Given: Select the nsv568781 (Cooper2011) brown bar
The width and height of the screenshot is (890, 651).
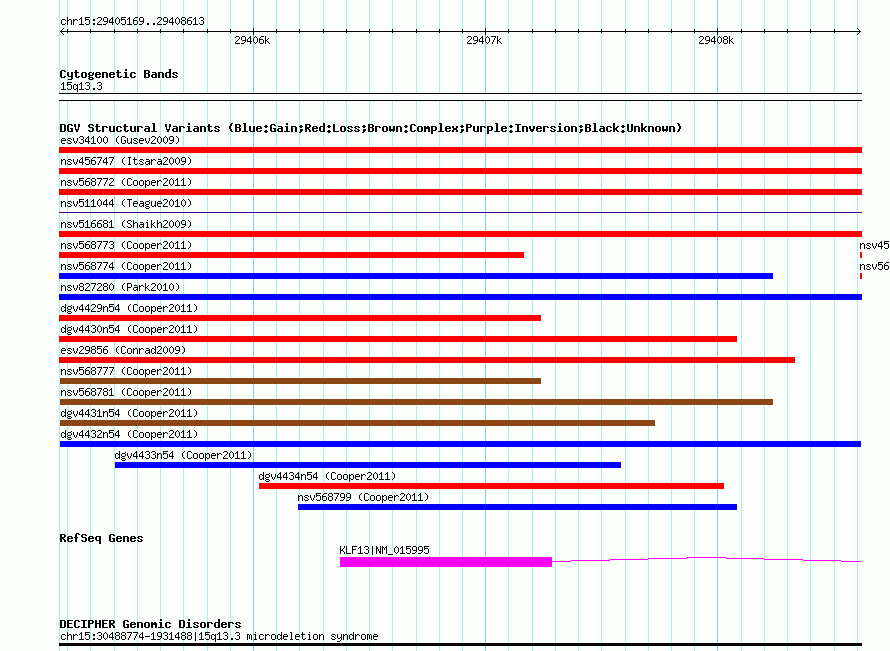Looking at the screenshot, I should [x=416, y=402].
